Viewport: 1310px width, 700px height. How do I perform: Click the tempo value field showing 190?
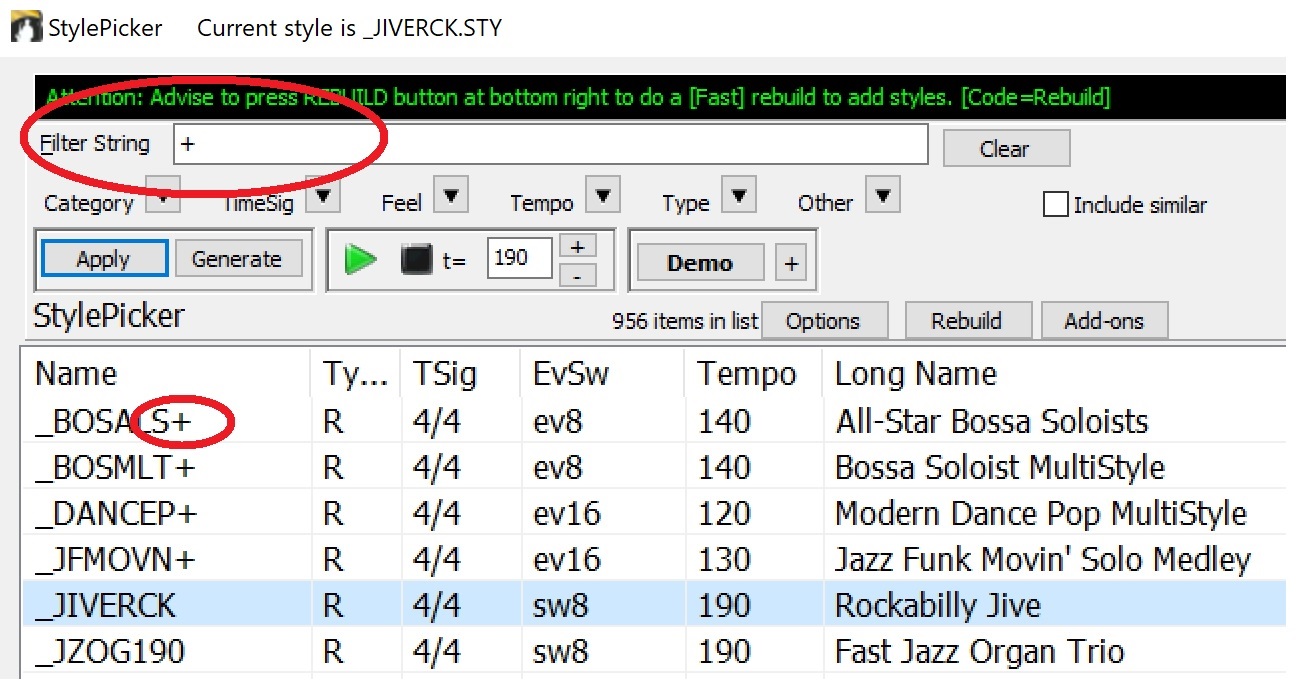click(520, 259)
